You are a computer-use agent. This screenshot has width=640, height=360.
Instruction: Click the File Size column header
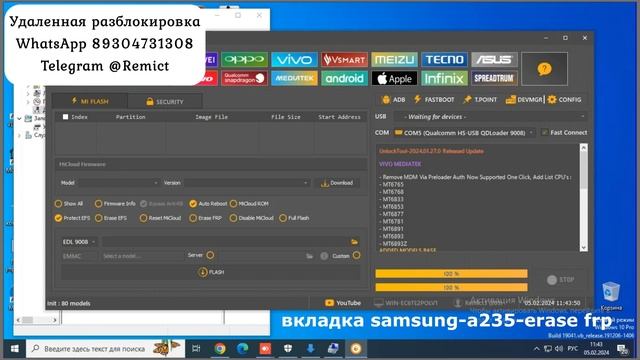click(286, 117)
